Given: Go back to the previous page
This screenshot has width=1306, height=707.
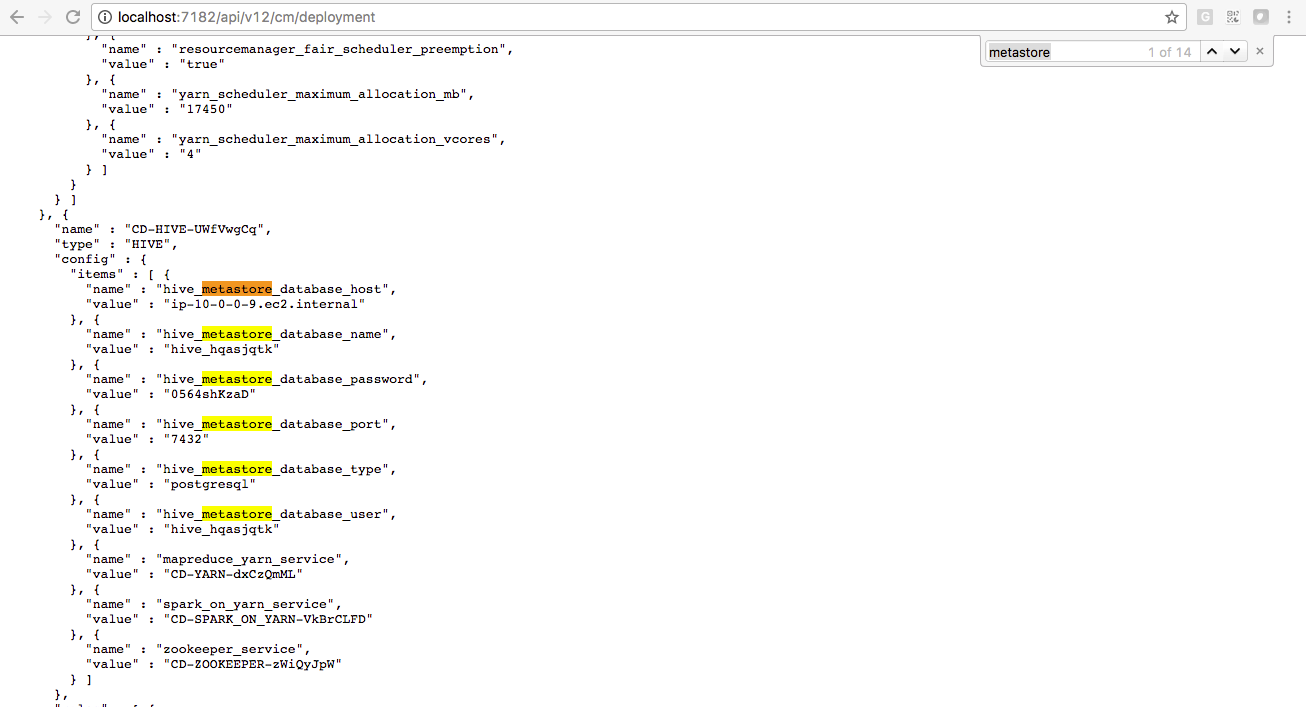Looking at the screenshot, I should tap(17, 17).
